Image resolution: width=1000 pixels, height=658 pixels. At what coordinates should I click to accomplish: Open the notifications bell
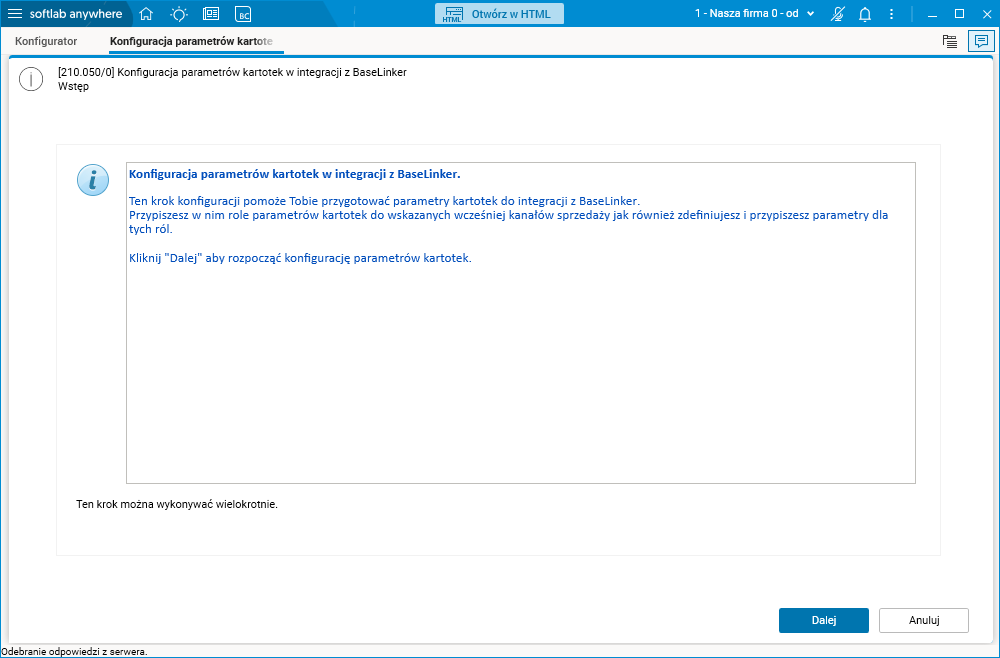click(x=865, y=13)
